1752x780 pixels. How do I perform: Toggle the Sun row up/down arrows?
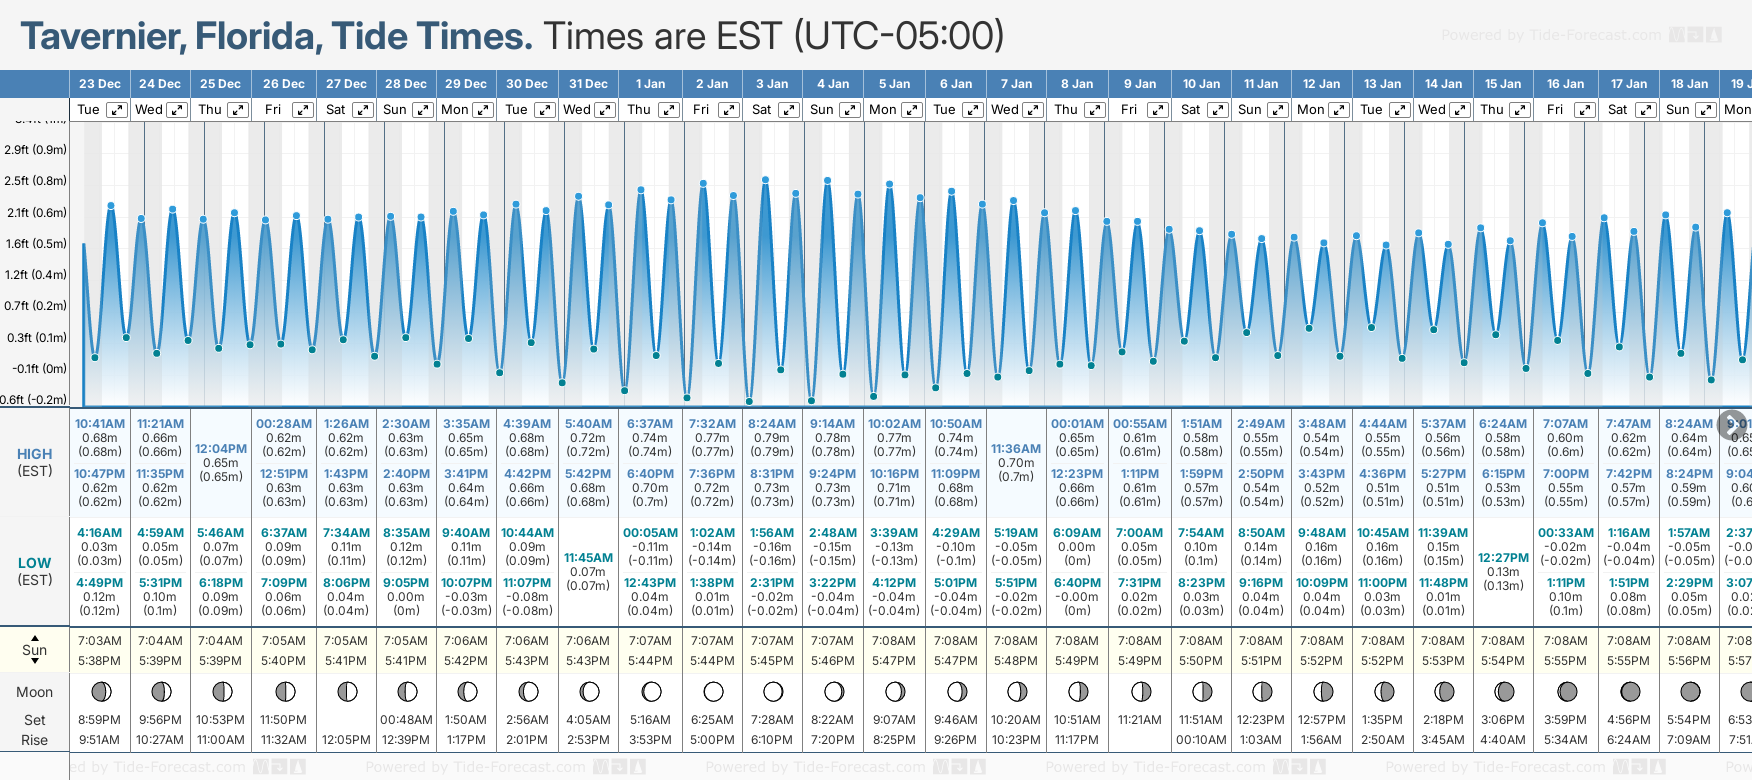tap(35, 650)
